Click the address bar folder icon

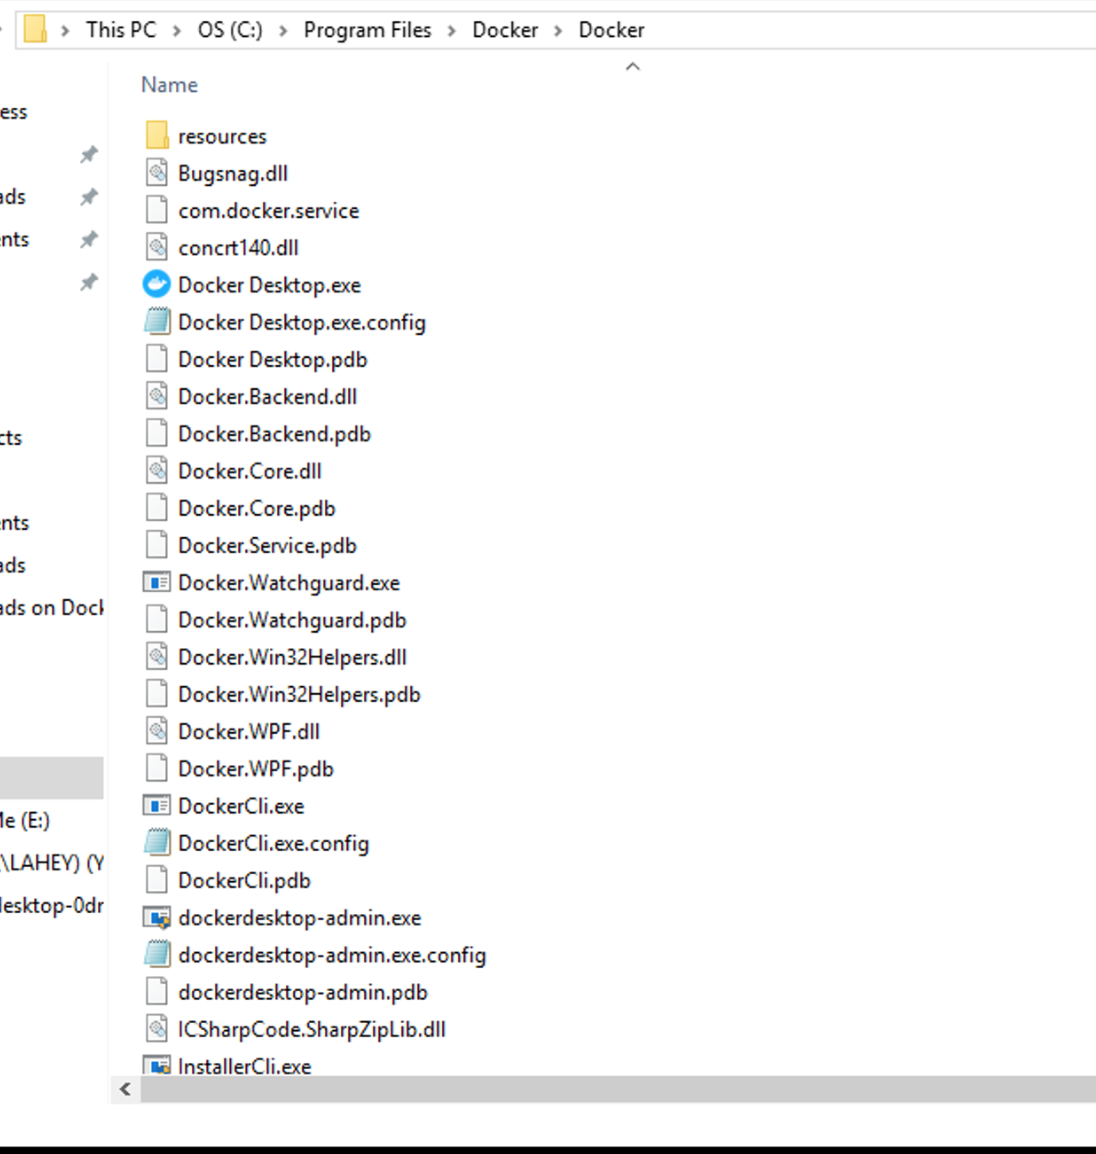coord(35,29)
